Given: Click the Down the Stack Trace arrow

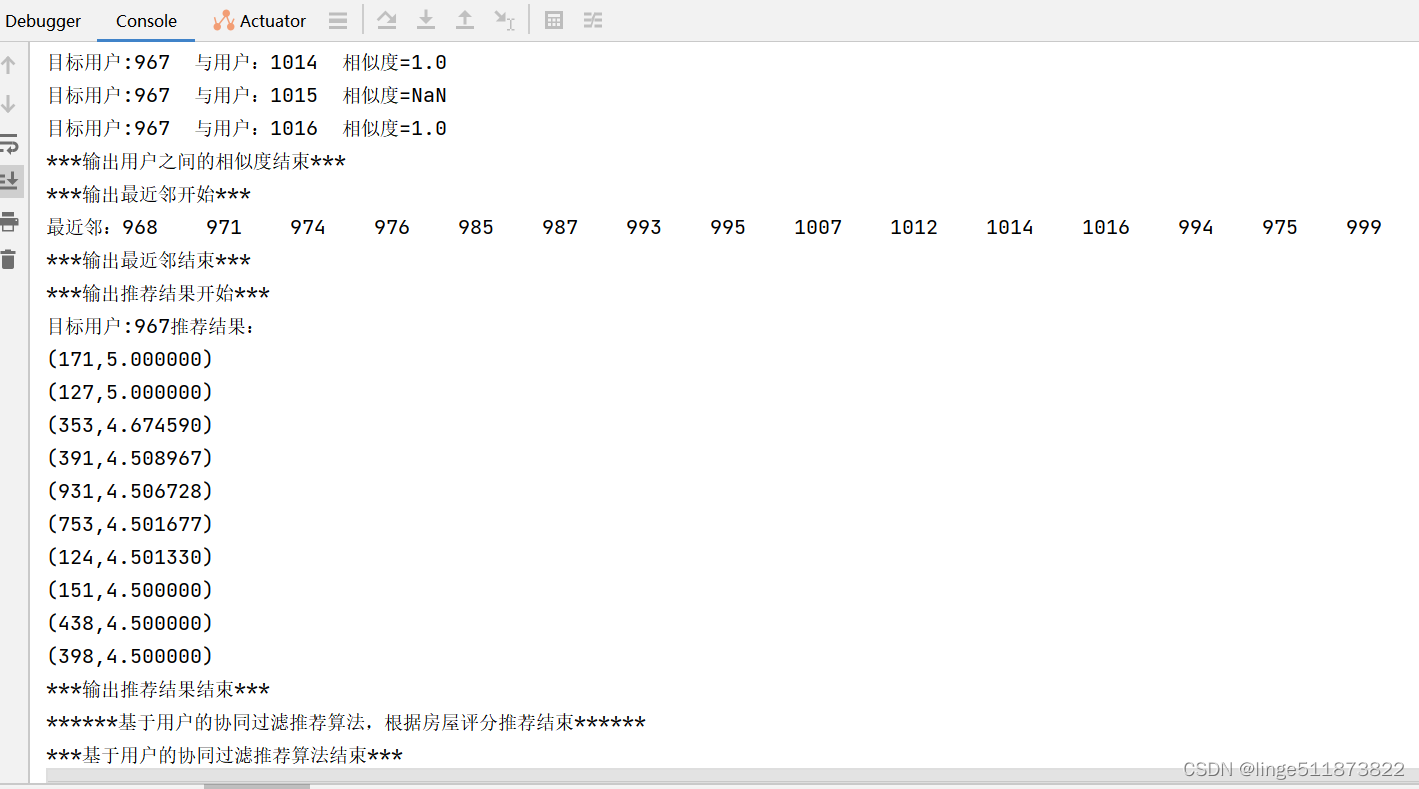Looking at the screenshot, I should click(9, 104).
